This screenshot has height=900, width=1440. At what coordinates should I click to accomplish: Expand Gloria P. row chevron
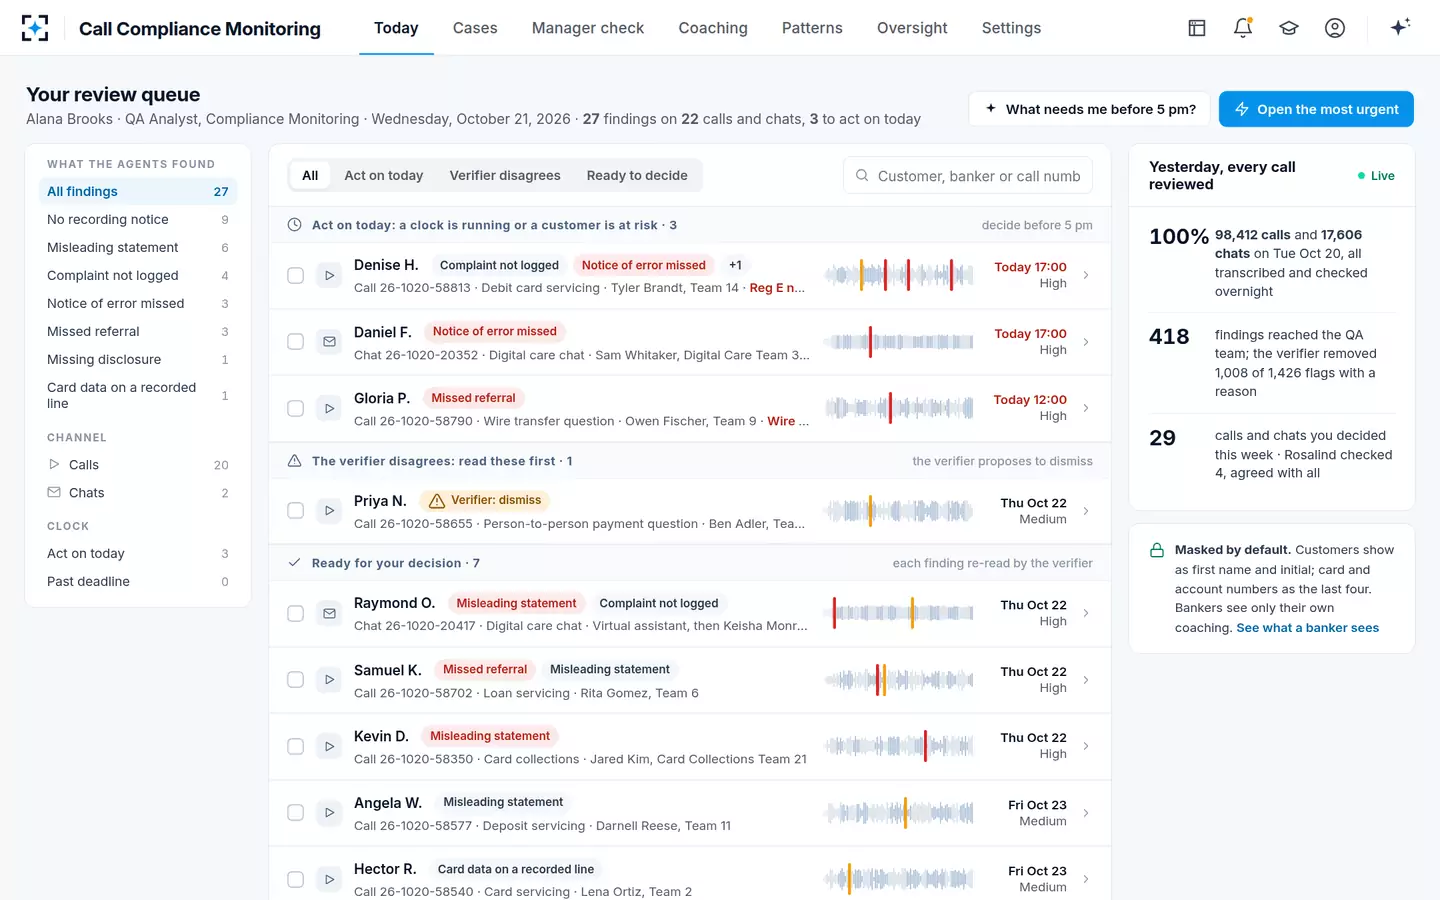(x=1086, y=408)
